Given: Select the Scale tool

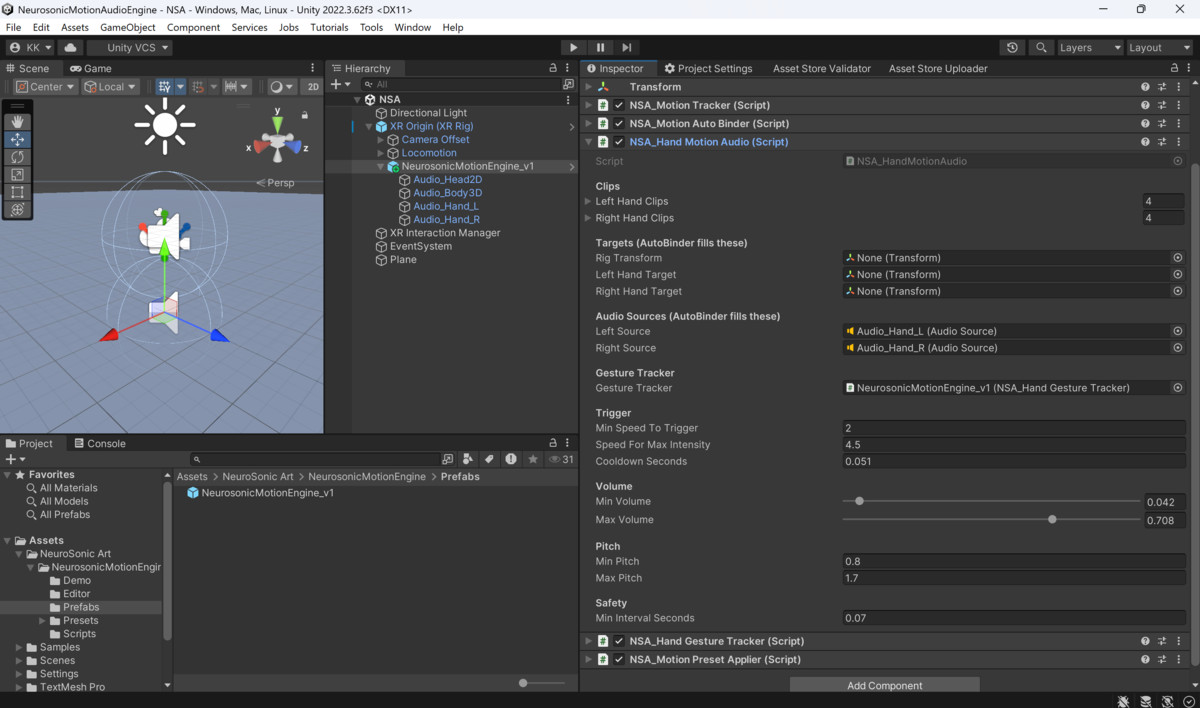Looking at the screenshot, I should pos(16,174).
